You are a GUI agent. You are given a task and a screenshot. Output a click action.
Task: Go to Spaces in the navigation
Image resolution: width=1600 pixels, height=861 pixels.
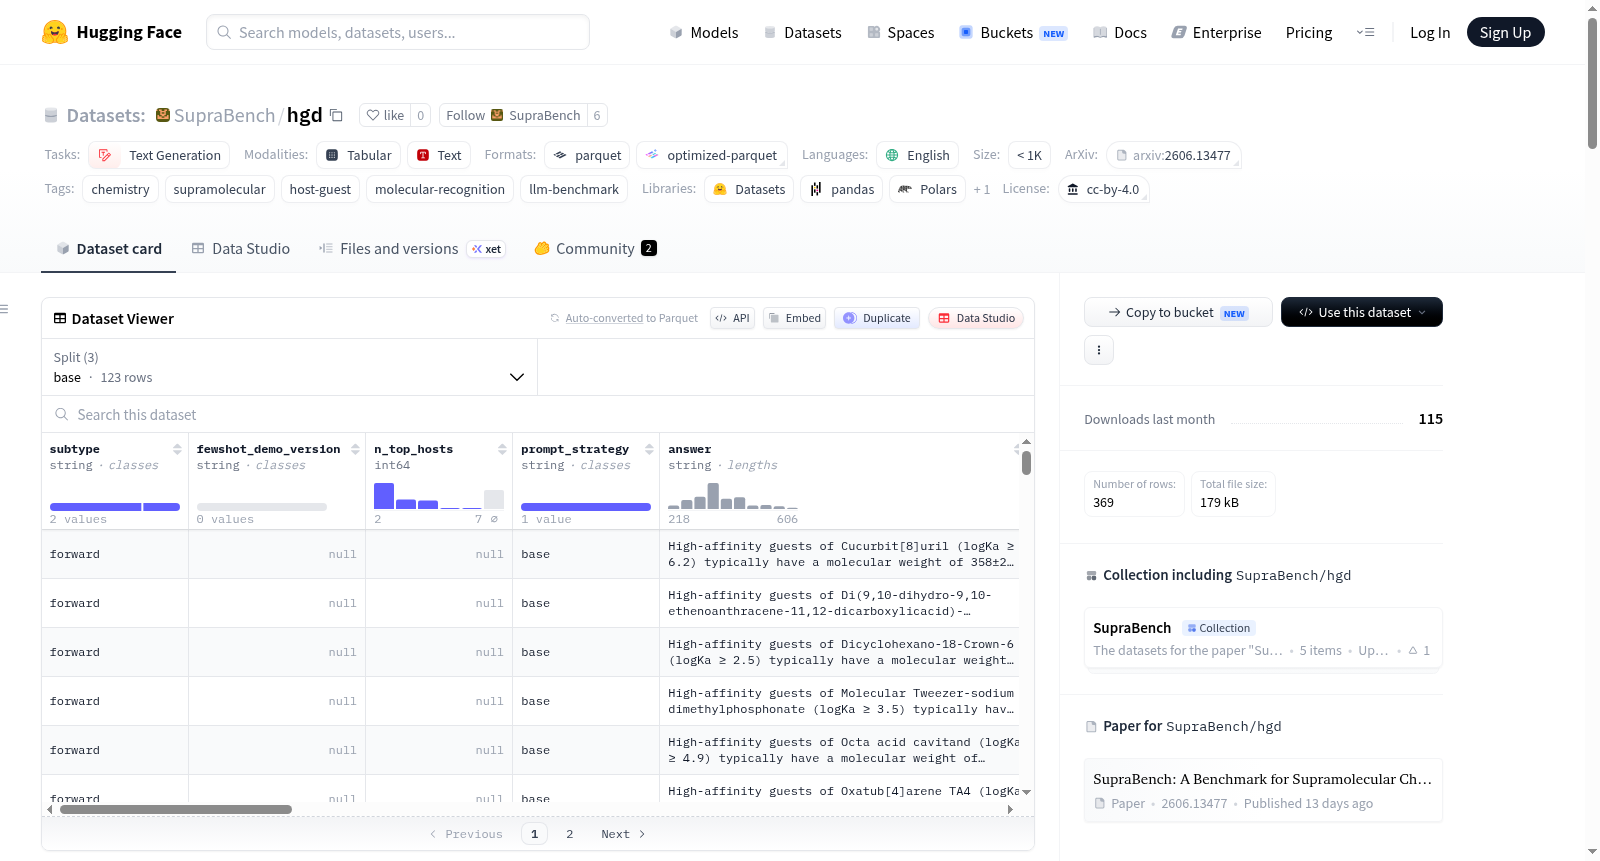[901, 32]
